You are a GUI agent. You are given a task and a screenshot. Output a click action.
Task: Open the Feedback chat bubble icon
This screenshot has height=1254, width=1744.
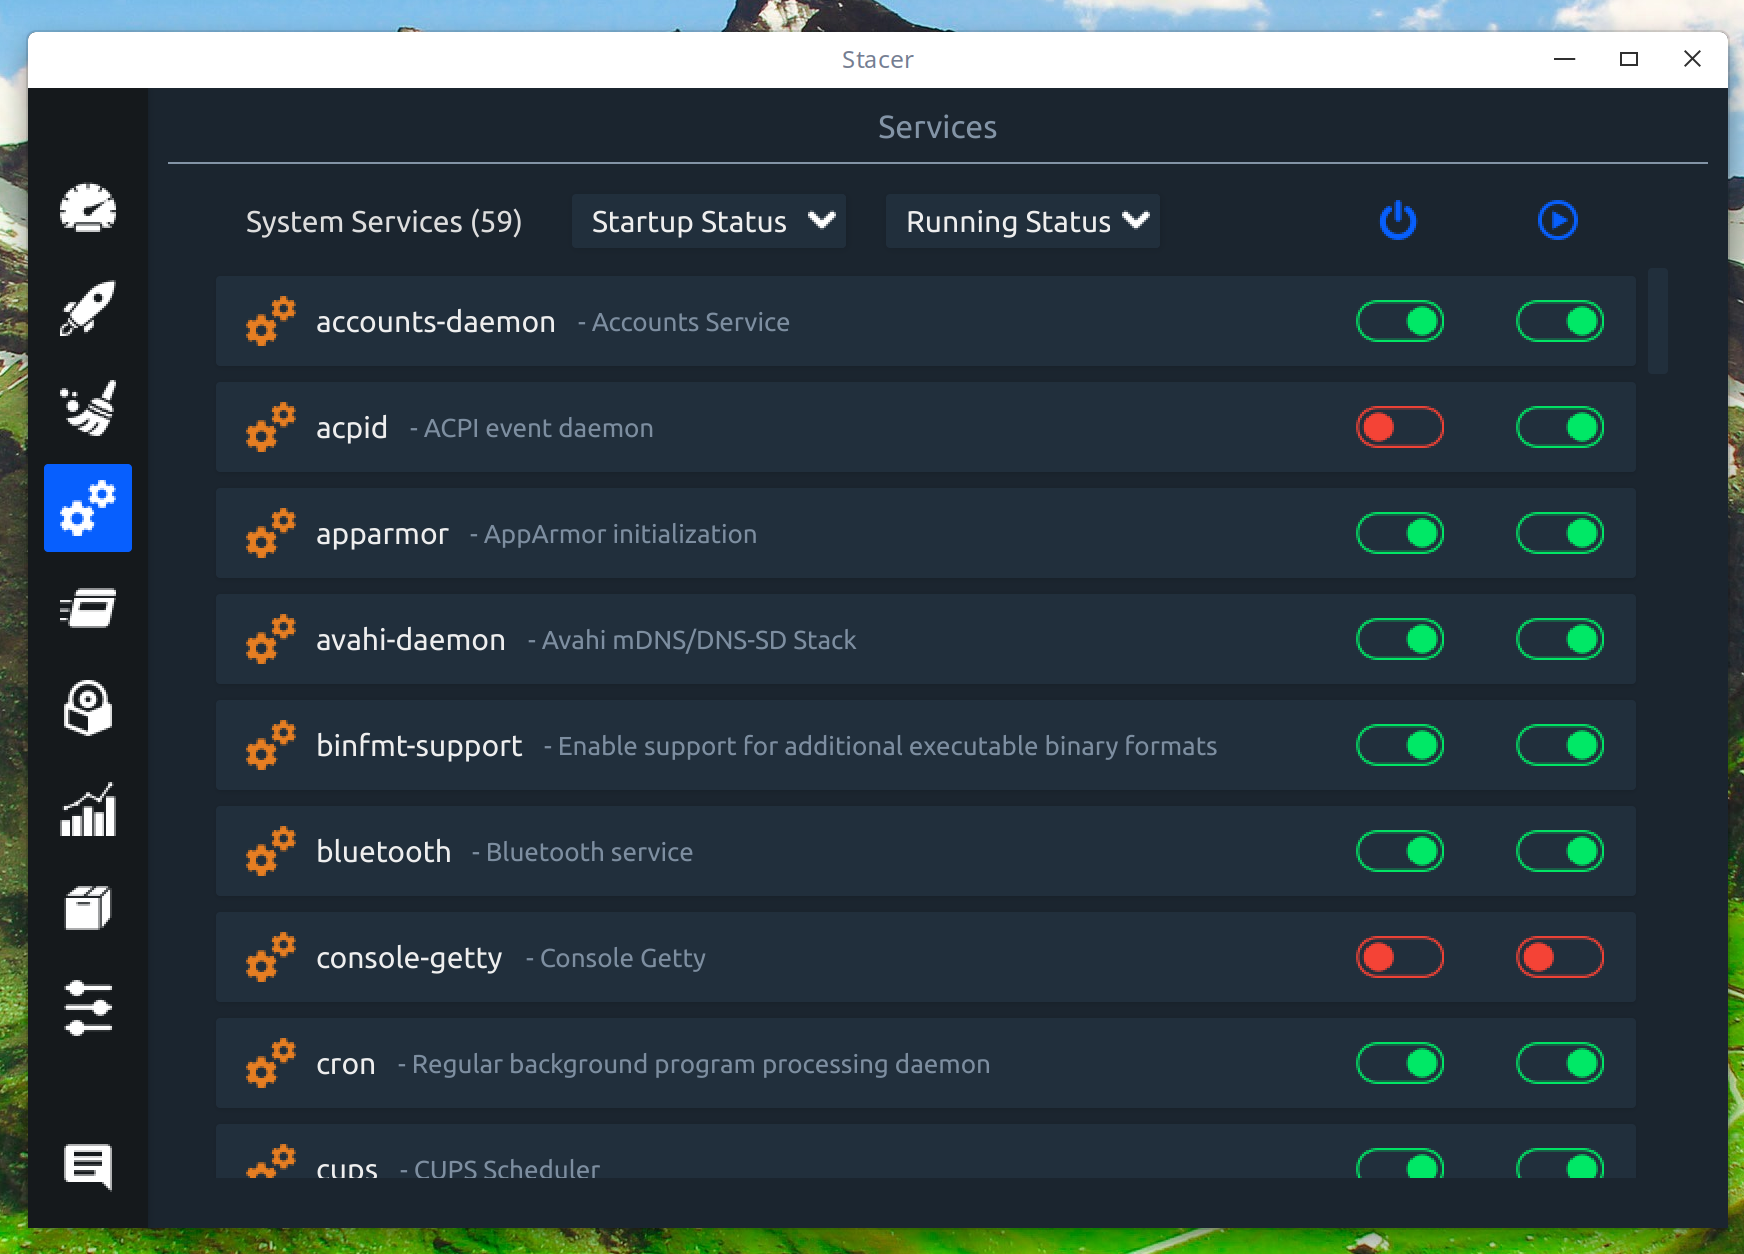coord(88,1167)
